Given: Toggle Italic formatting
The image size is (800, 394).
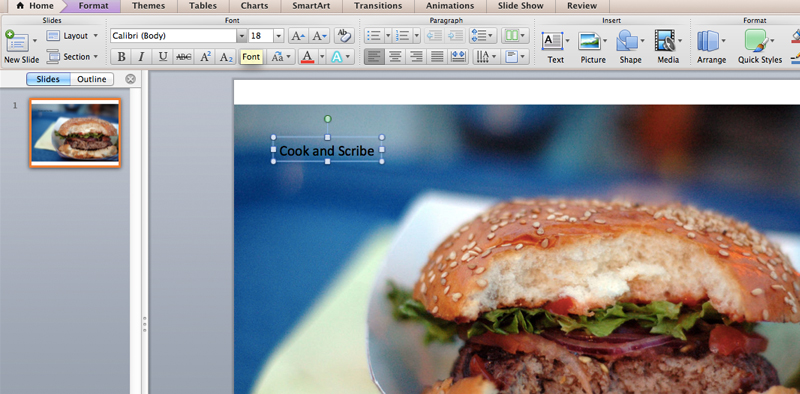Looking at the screenshot, I should click(141, 57).
